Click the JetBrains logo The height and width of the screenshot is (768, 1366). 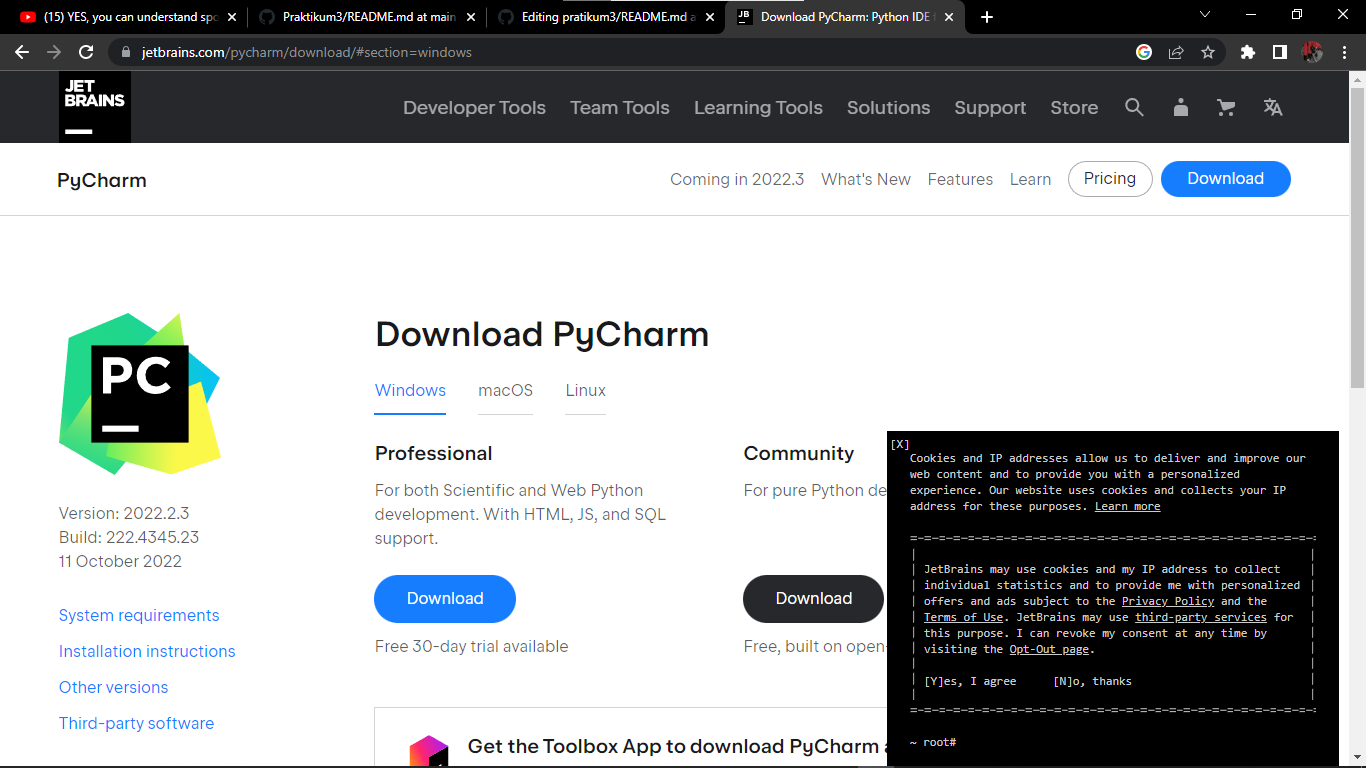(x=94, y=106)
